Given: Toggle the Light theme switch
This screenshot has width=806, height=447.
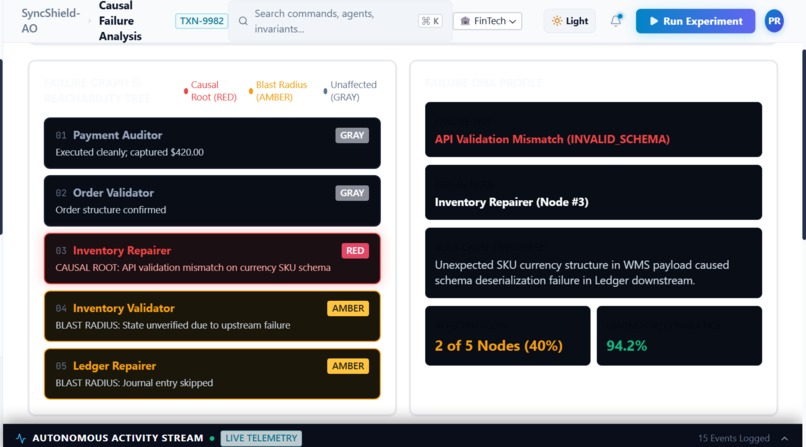Looking at the screenshot, I should point(570,21).
